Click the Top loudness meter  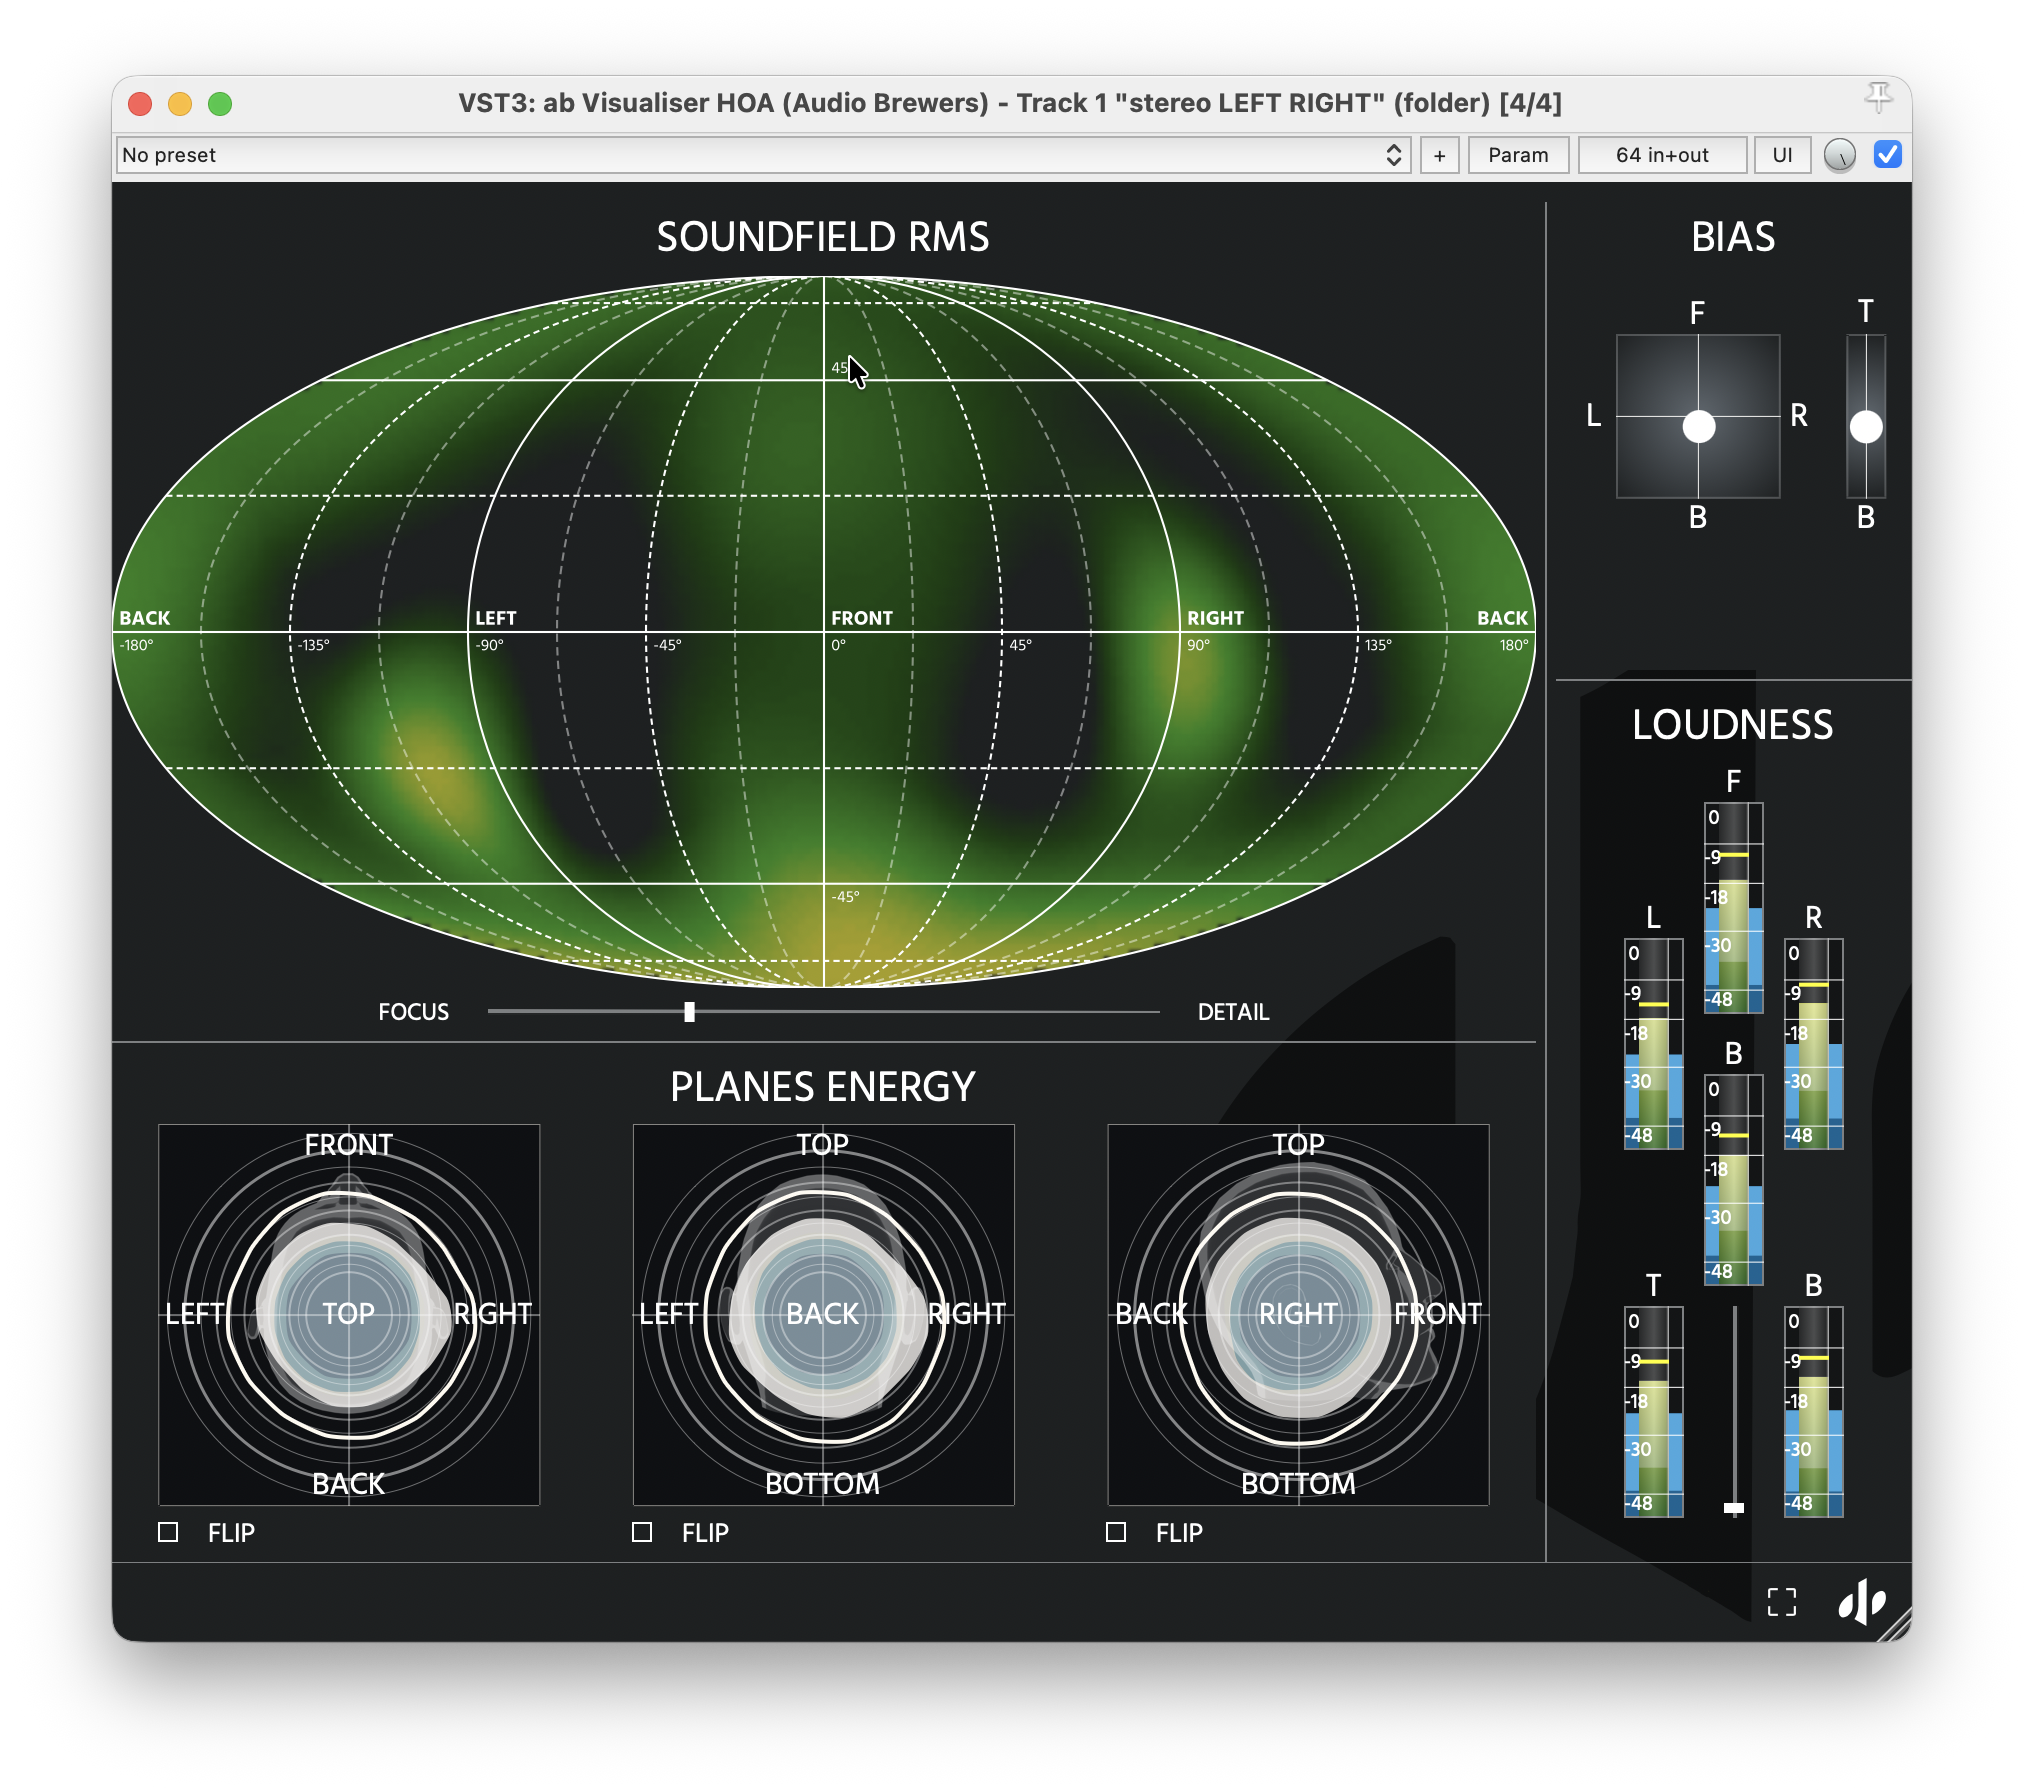click(1653, 1412)
